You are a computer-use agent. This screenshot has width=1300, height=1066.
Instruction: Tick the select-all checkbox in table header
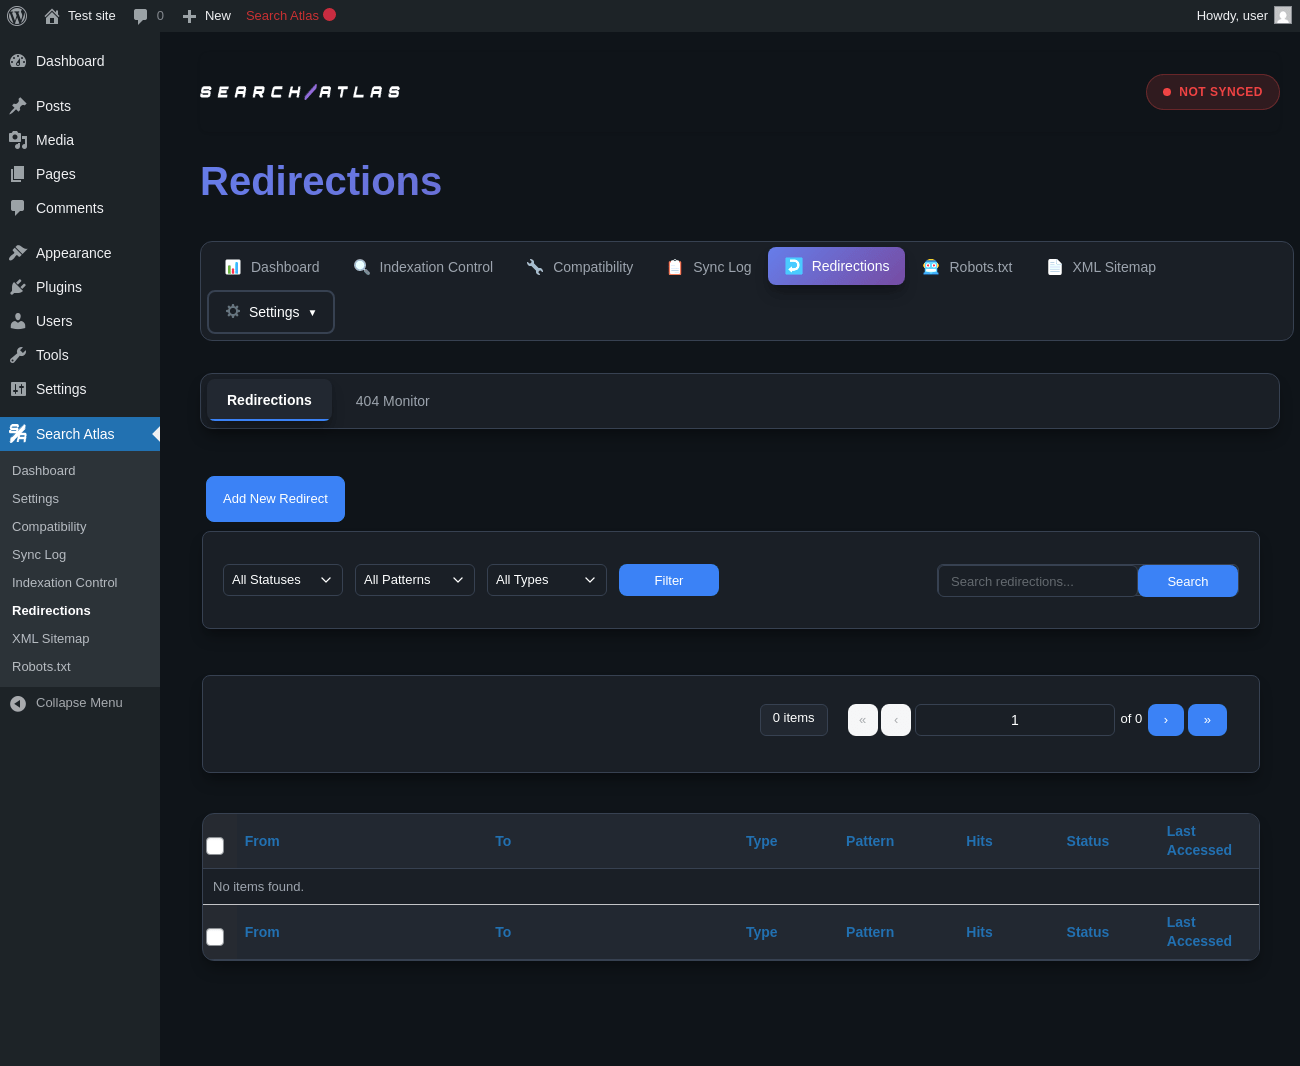(x=215, y=846)
